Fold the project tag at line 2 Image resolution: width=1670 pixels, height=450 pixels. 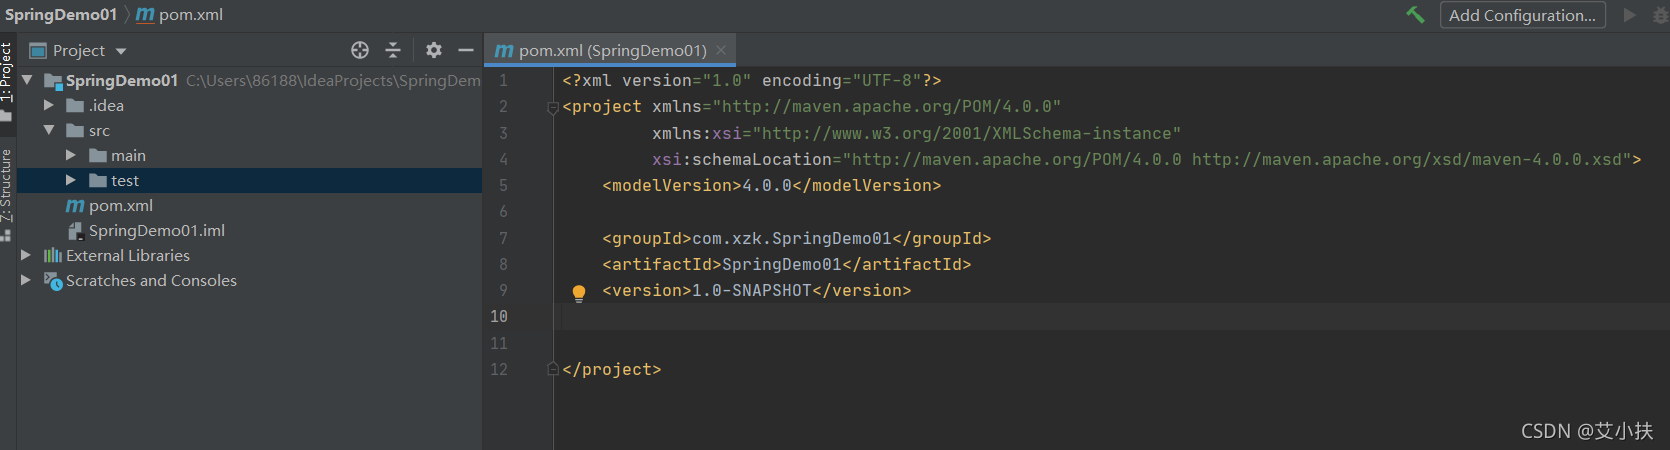pos(553,107)
